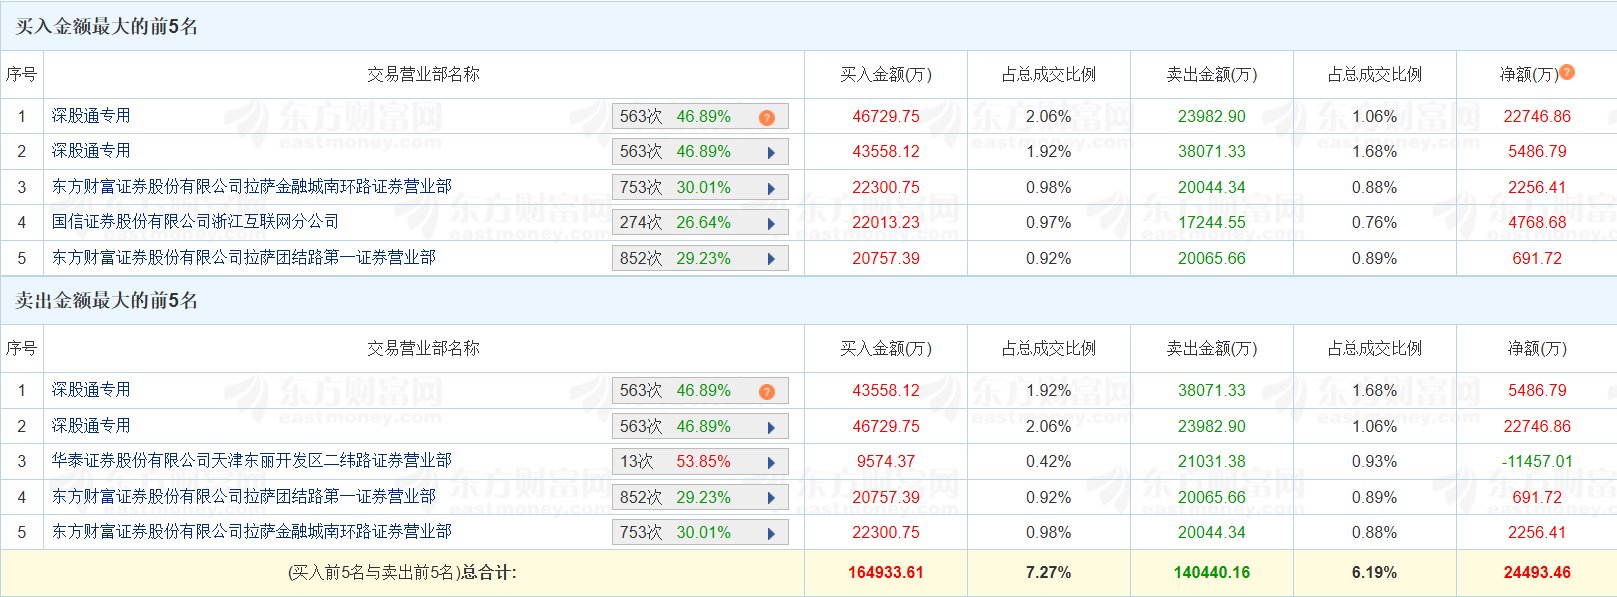Expand arrow for buy row 2 深股通专用
The image size is (1617, 597).
click(771, 153)
